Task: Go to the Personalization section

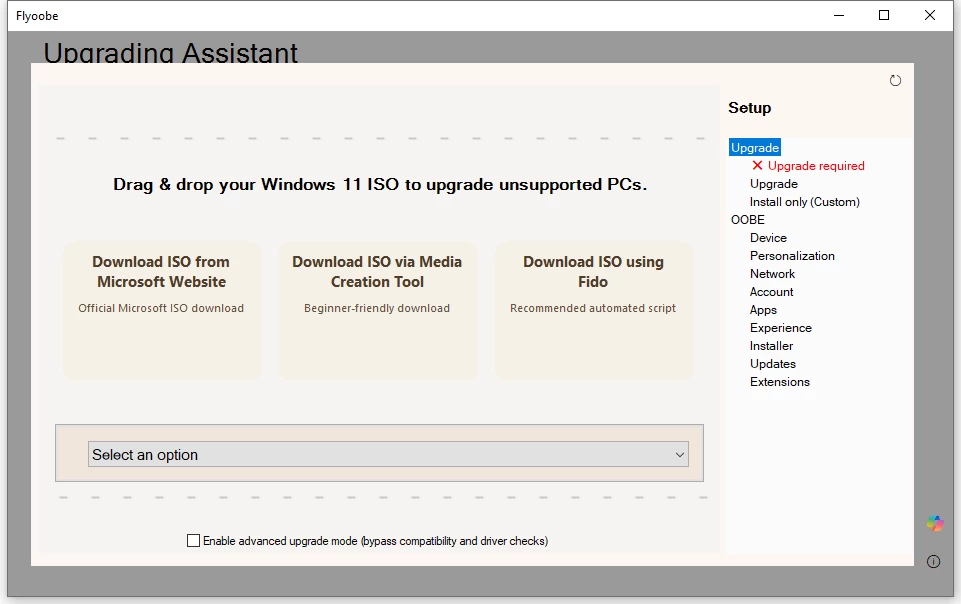Action: coord(792,256)
